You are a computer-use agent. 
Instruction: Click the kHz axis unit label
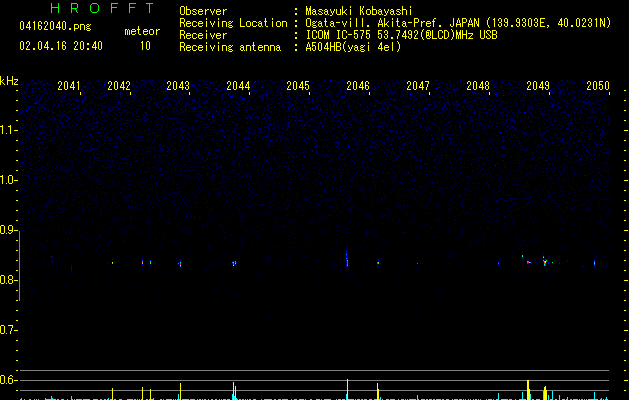coord(9,81)
